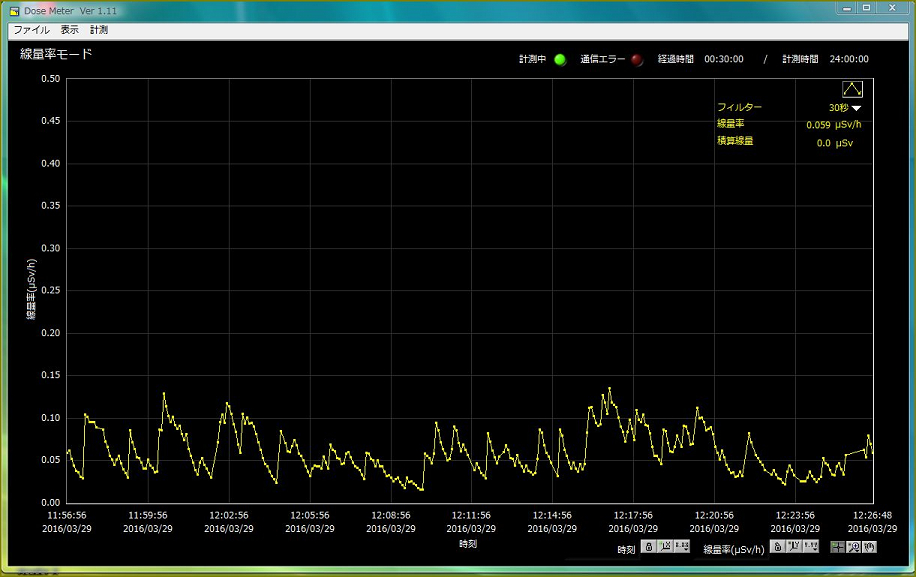The image size is (916, 577).
Task: Select the graph zoom magnifier tool
Action: tap(854, 547)
